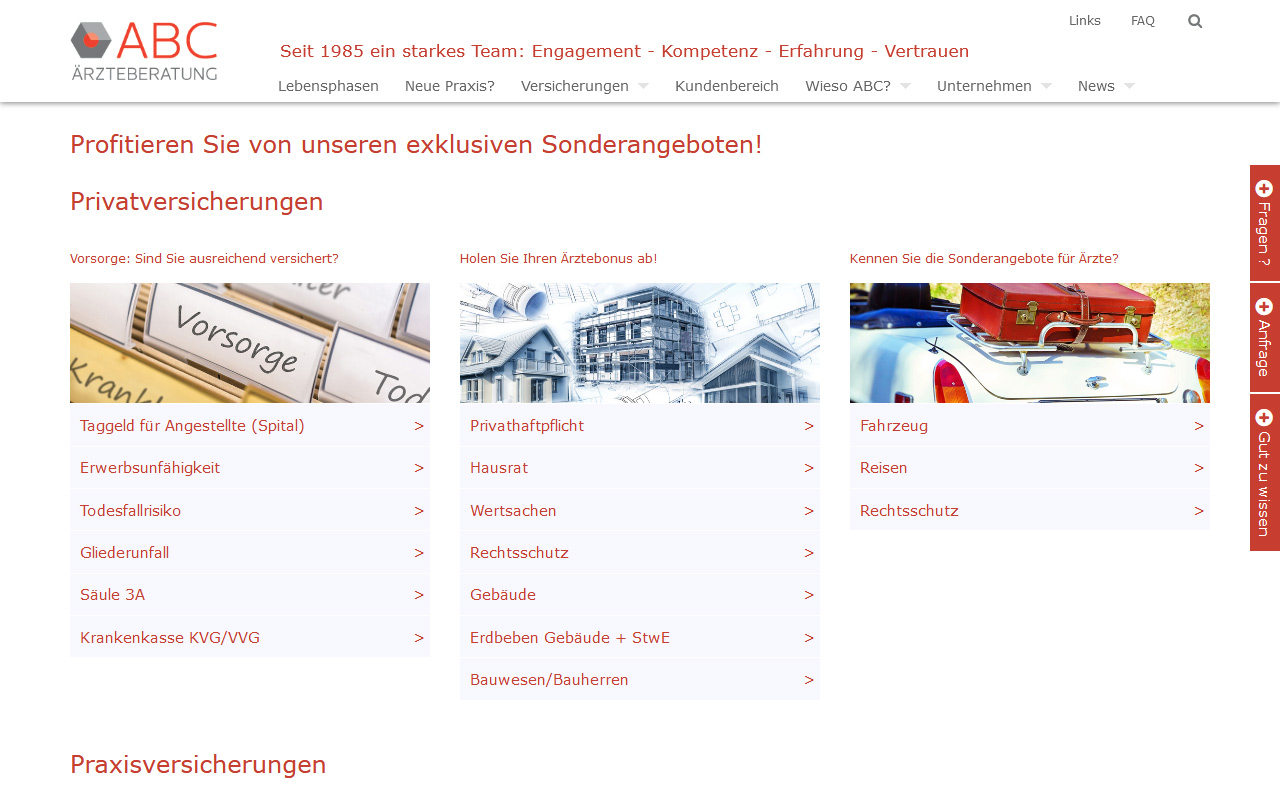
Task: Click arrow beside Bauwesen/Bauherren
Action: point(809,680)
